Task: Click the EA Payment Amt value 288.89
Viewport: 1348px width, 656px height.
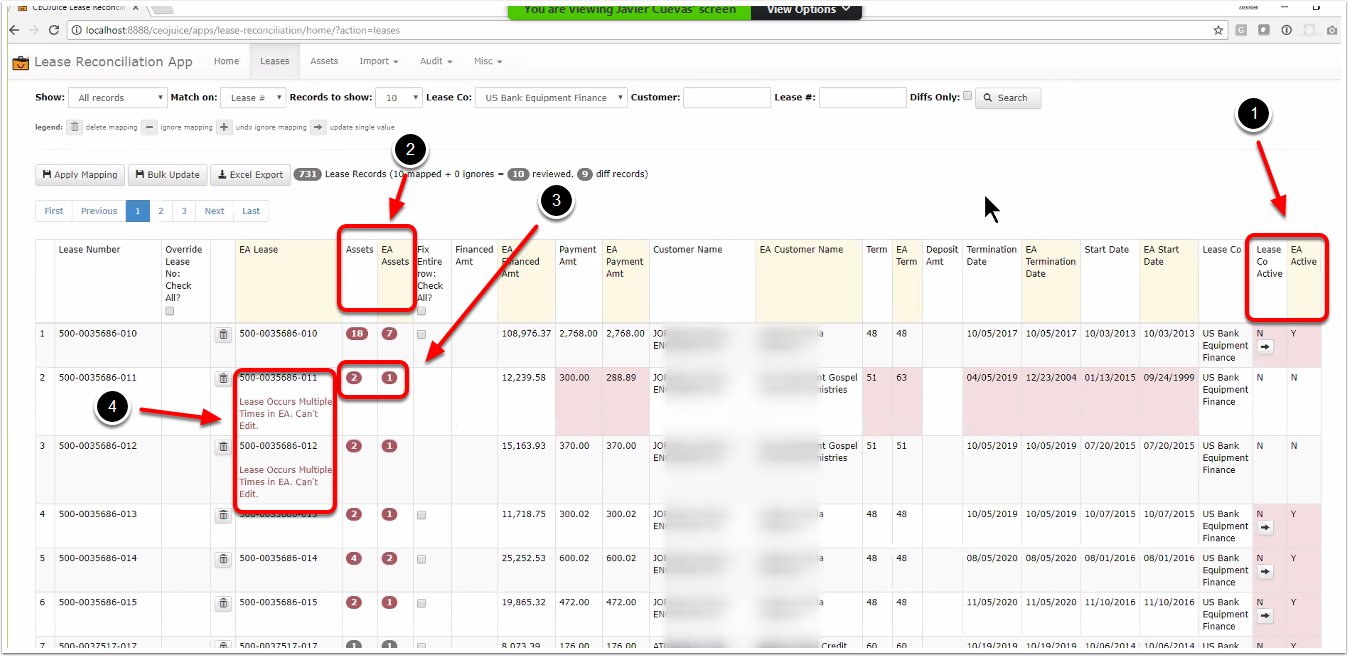Action: pyautogui.click(x=621, y=378)
